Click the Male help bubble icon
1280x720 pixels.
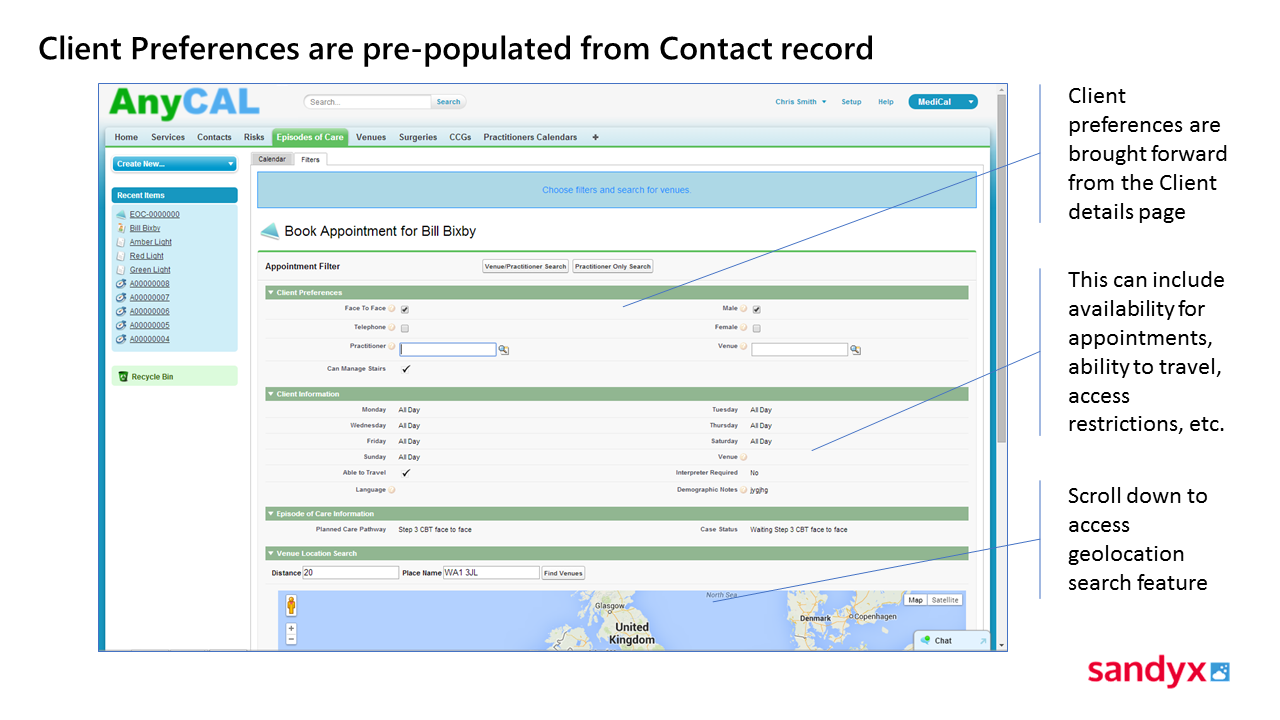click(744, 309)
